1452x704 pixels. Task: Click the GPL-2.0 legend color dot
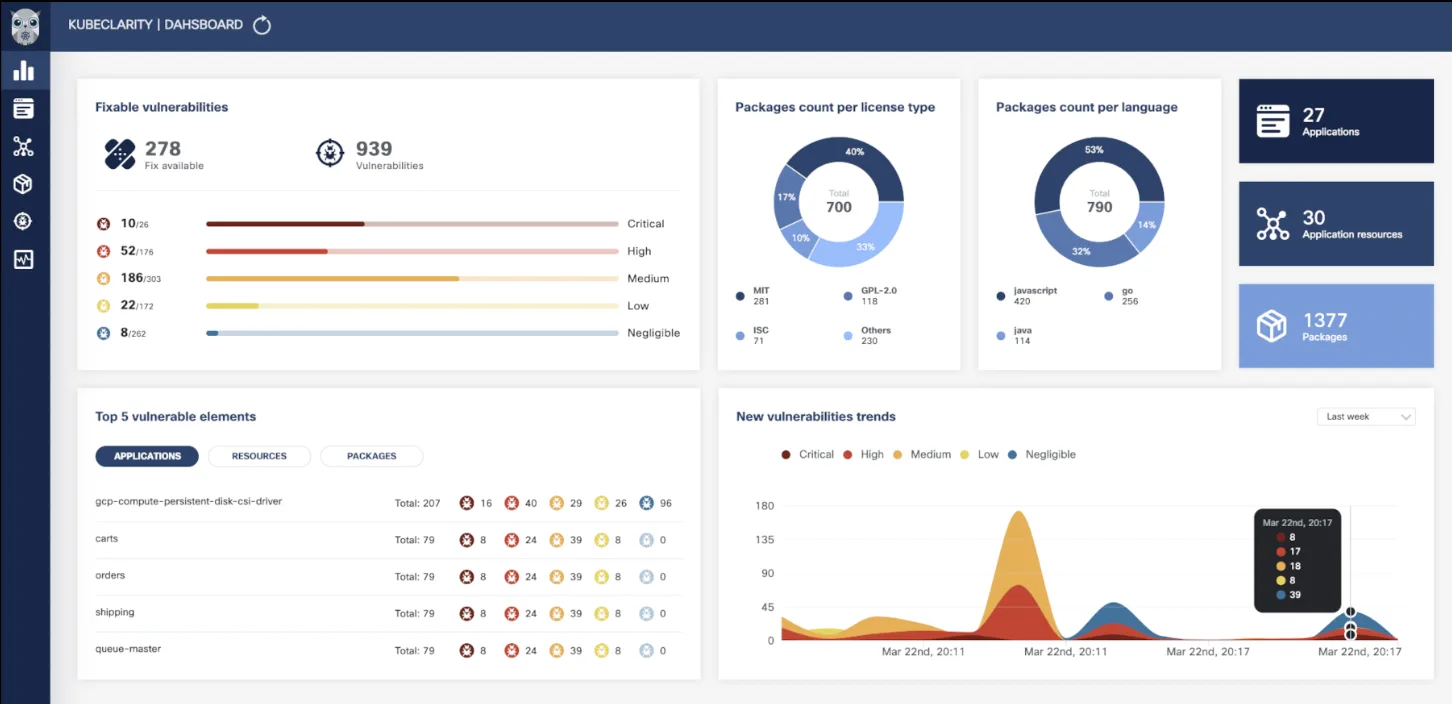pyautogui.click(x=849, y=296)
